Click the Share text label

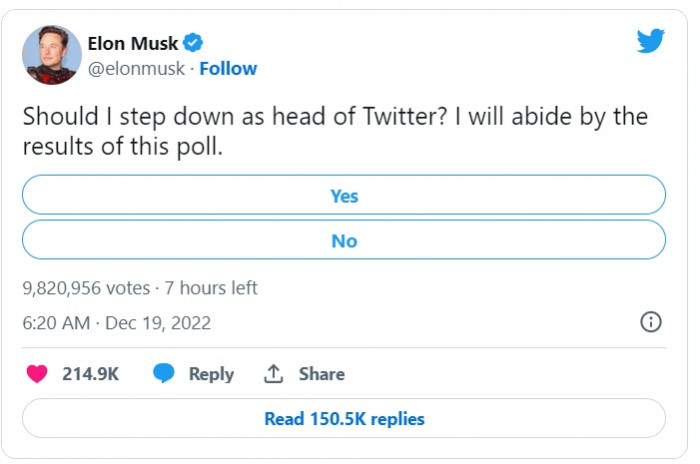321,374
